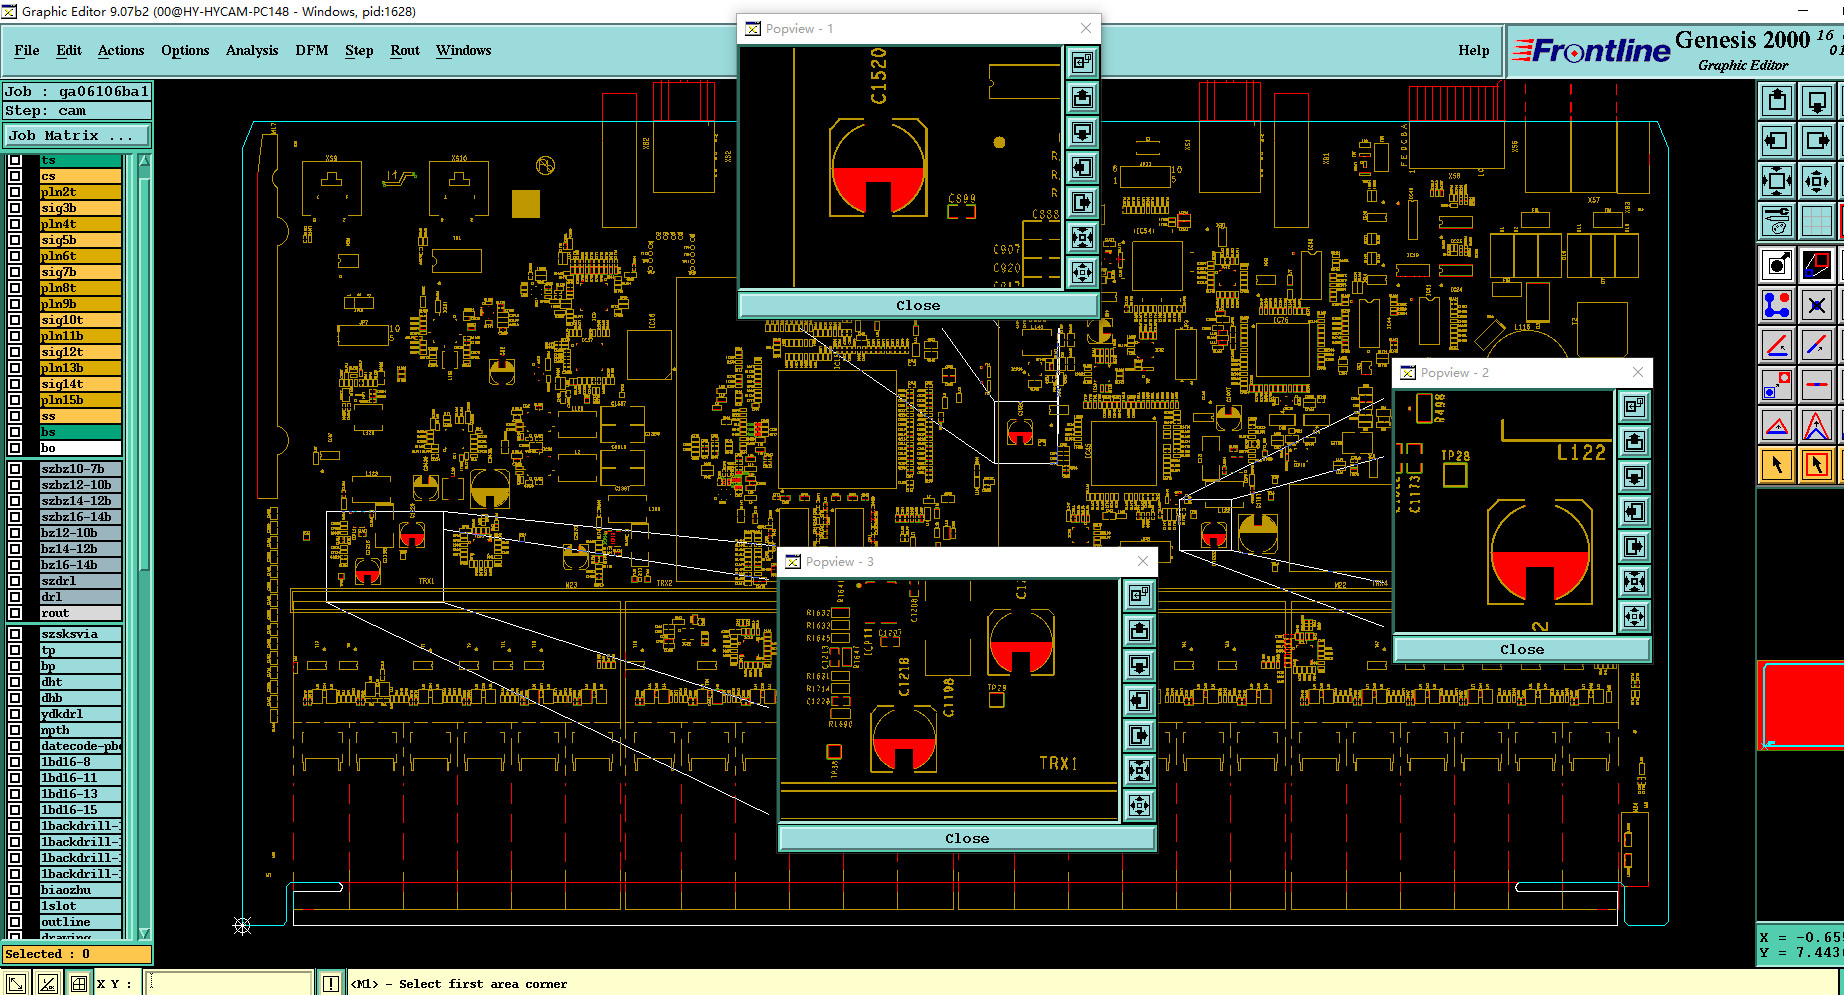
Task: Toggle the checkbox for layer bs
Action: point(15,432)
